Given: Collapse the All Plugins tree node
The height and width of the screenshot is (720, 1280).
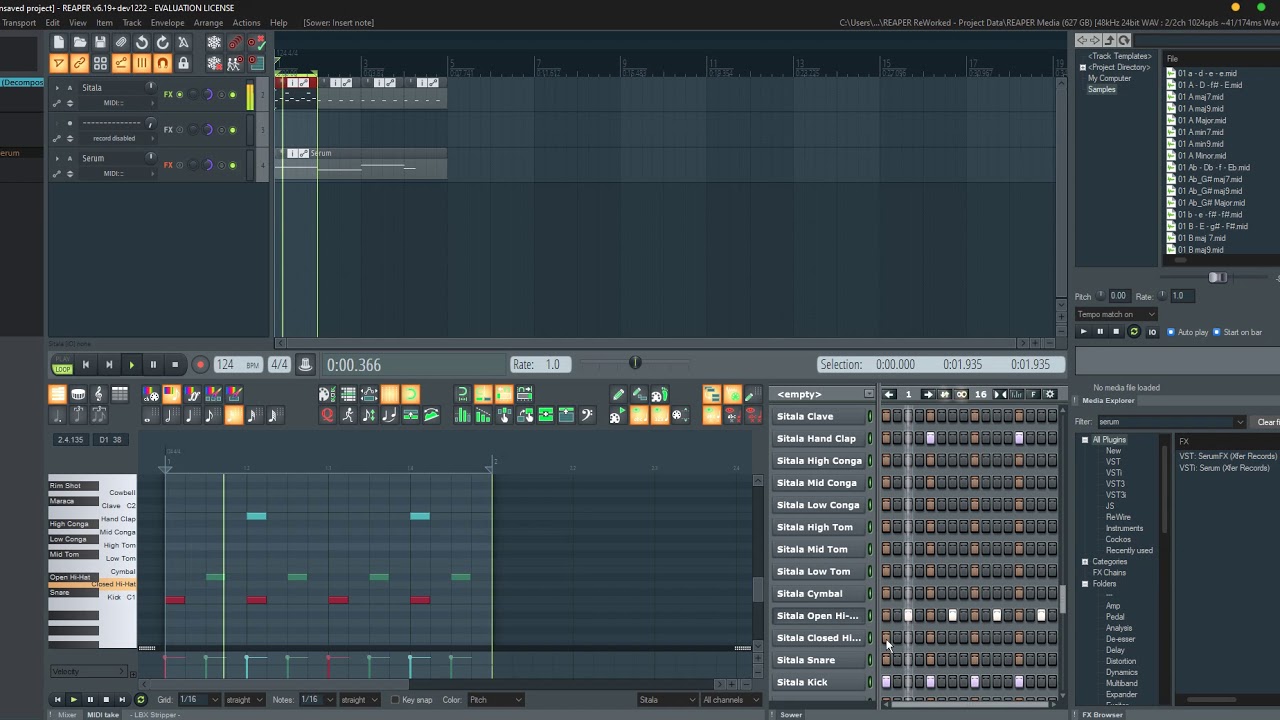Looking at the screenshot, I should (1085, 440).
